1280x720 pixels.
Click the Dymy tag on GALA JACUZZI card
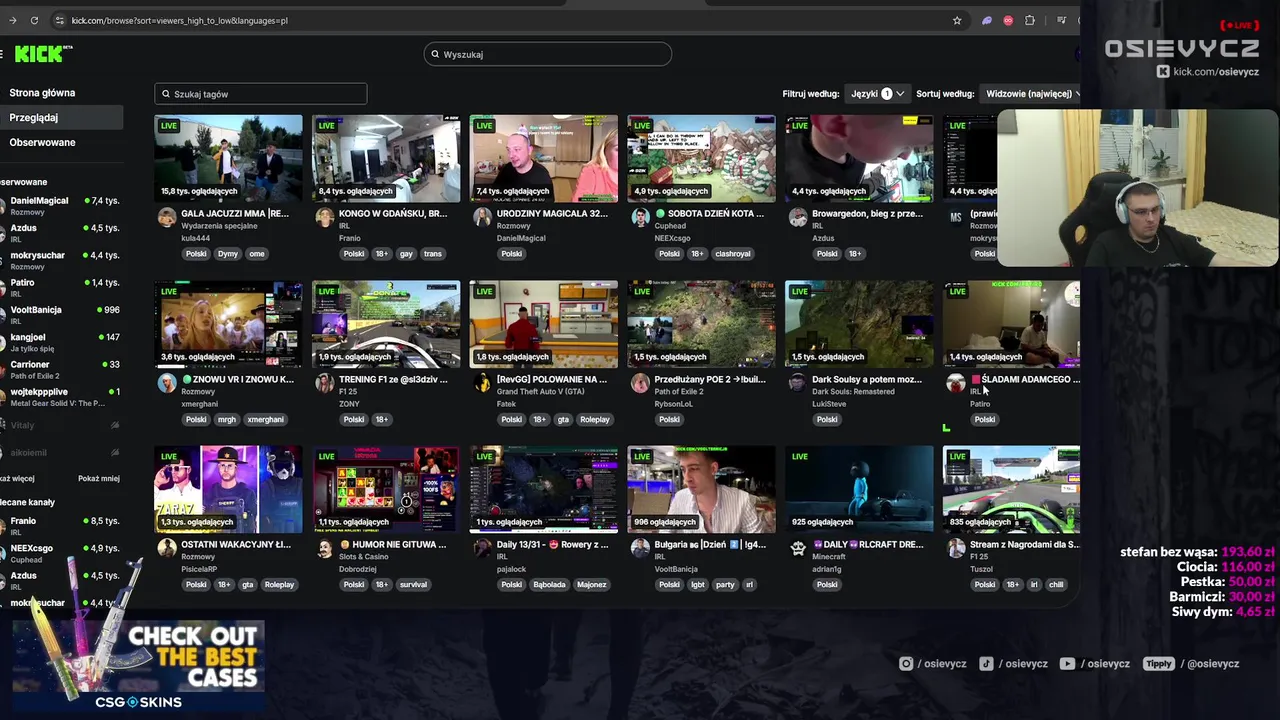pos(228,253)
